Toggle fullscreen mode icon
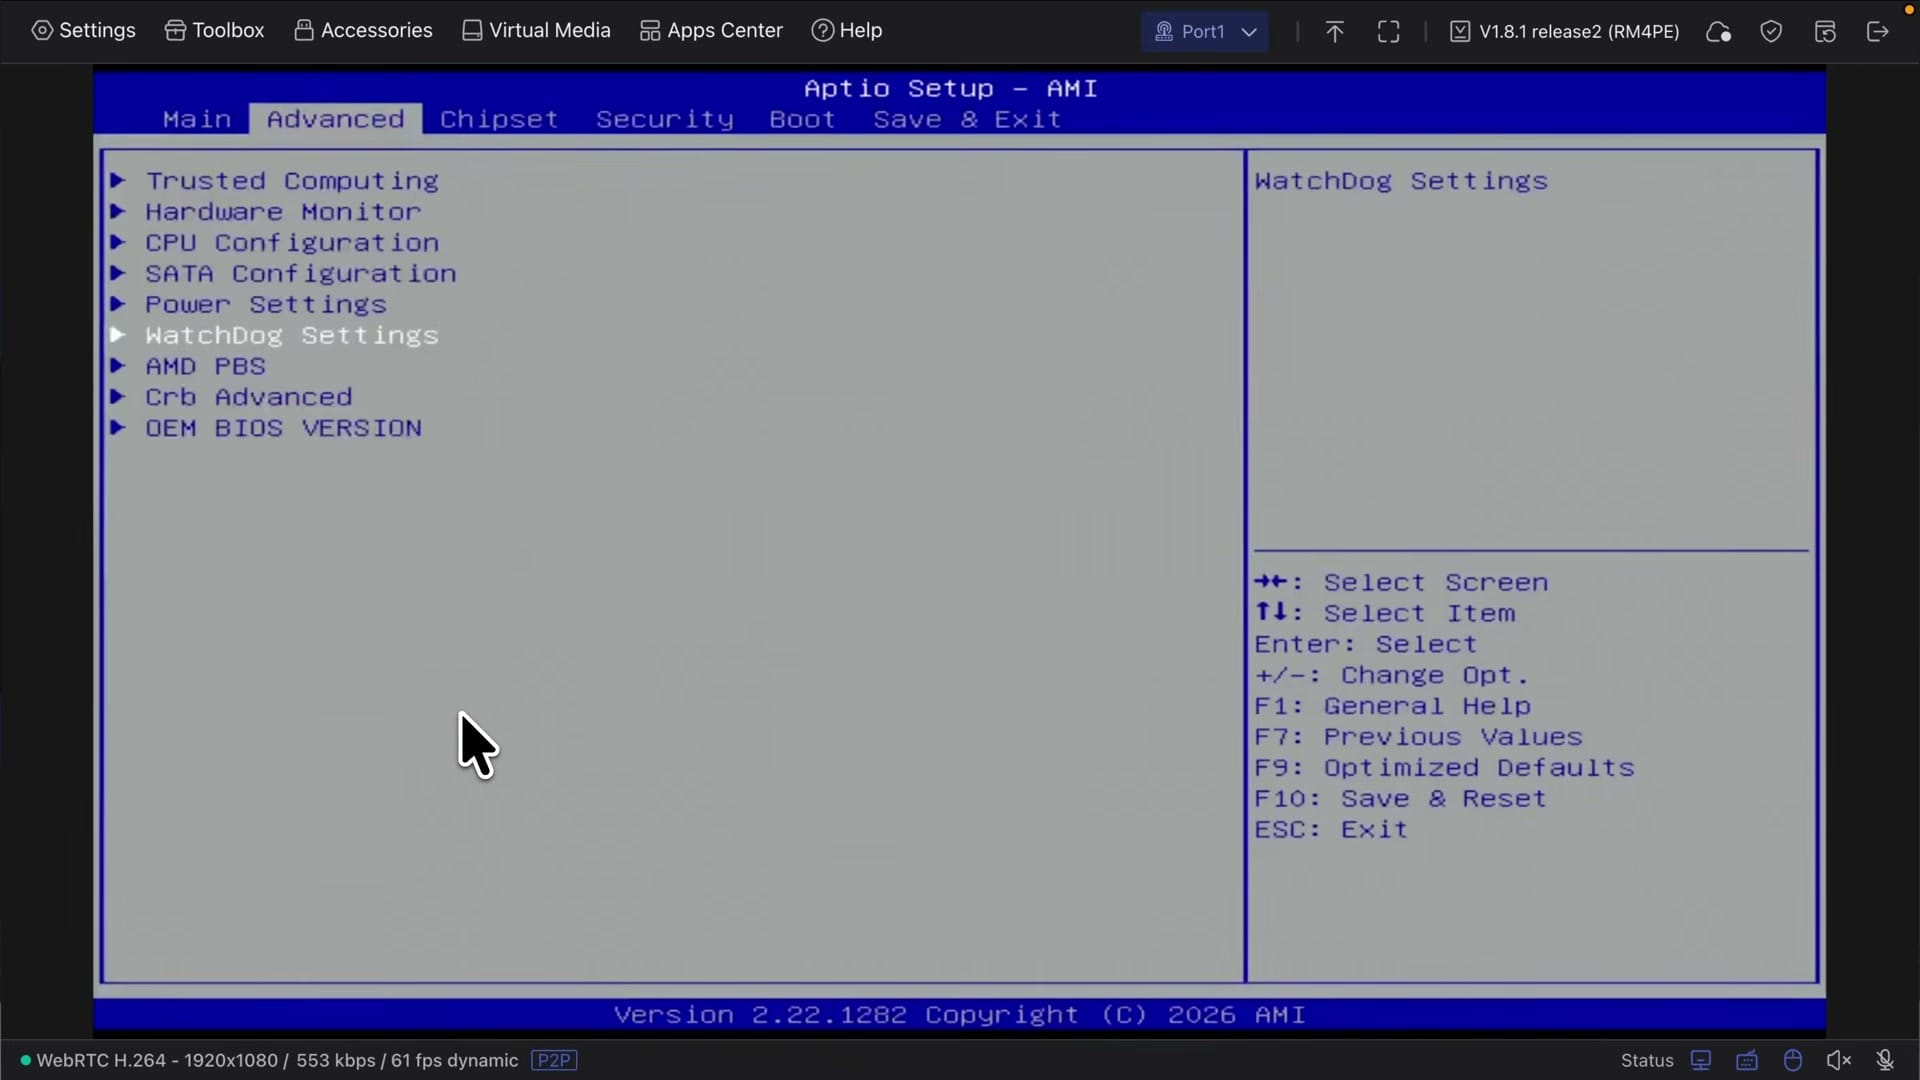 [1388, 32]
